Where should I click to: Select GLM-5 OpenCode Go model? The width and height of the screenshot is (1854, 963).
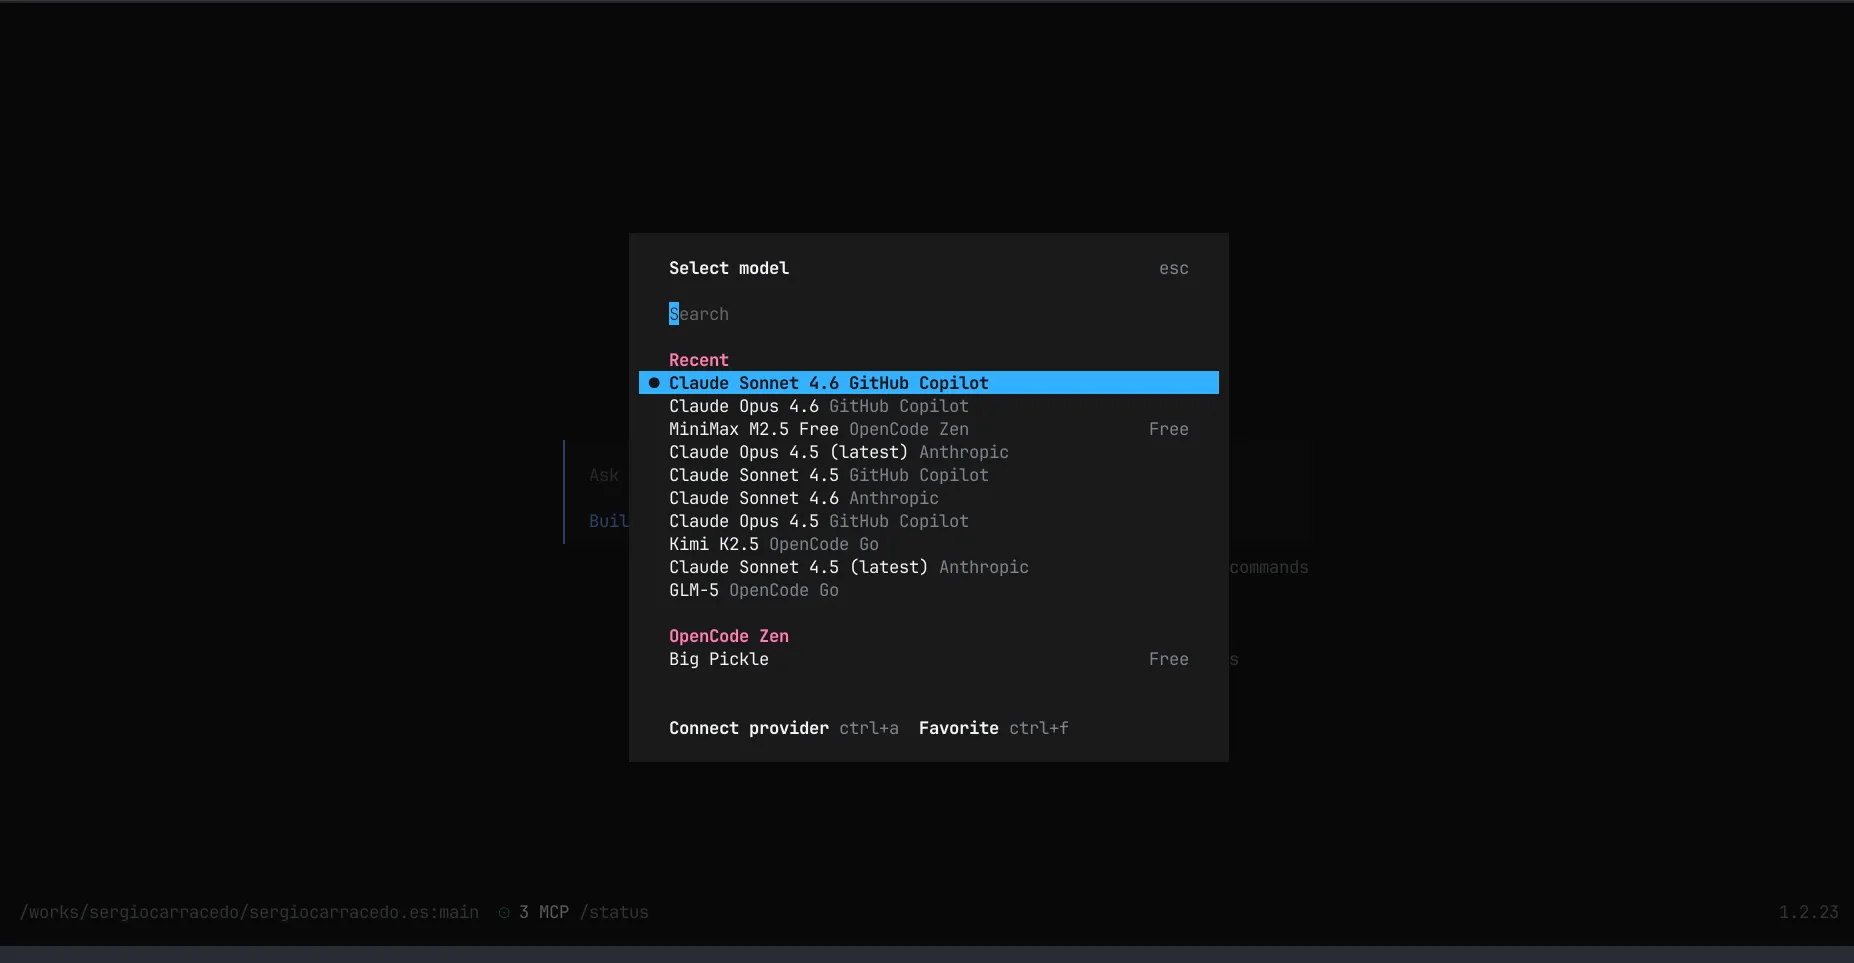coord(753,590)
